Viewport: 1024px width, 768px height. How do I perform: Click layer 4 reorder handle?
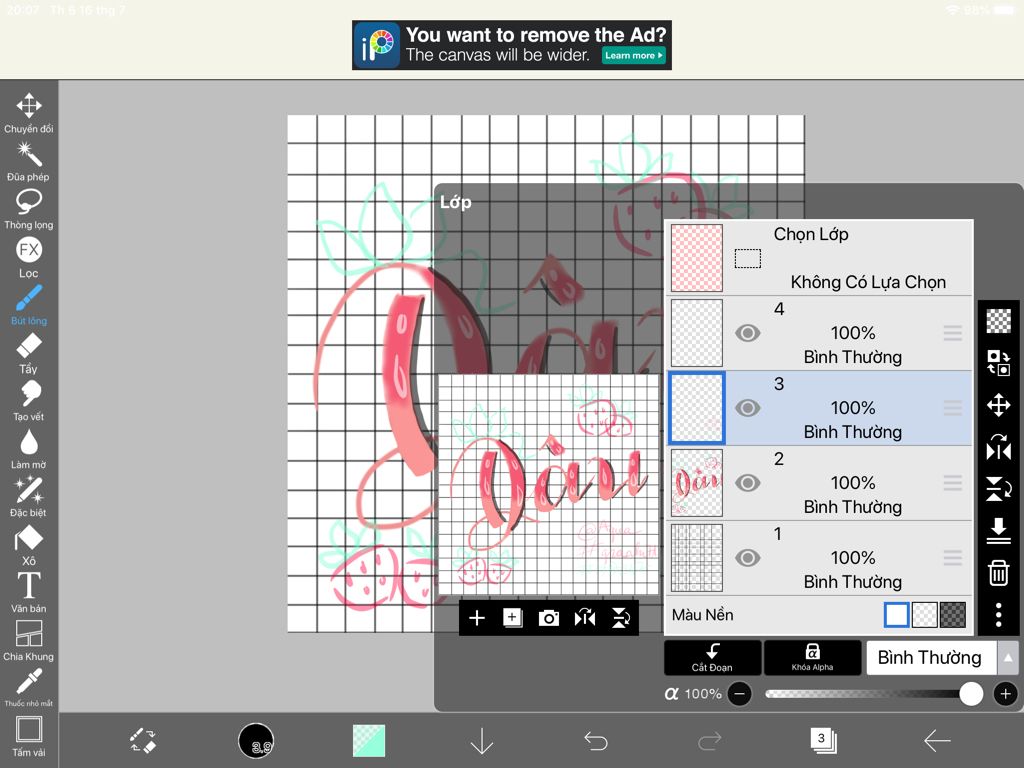[953, 333]
